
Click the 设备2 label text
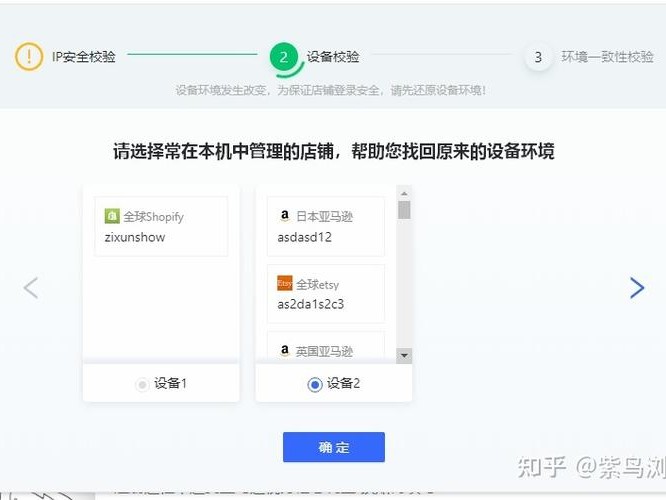coord(343,383)
